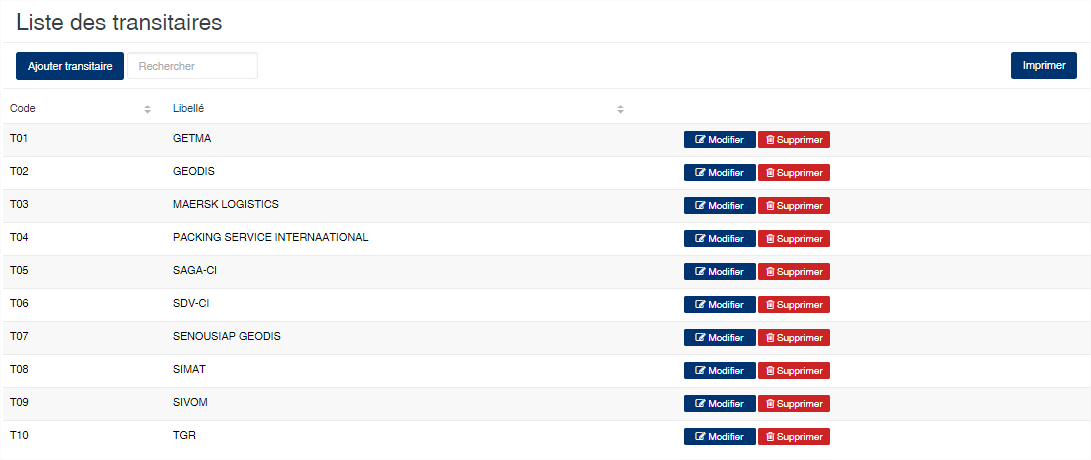Sort the table by Libellé column arrows
1091x460 pixels.
point(621,109)
